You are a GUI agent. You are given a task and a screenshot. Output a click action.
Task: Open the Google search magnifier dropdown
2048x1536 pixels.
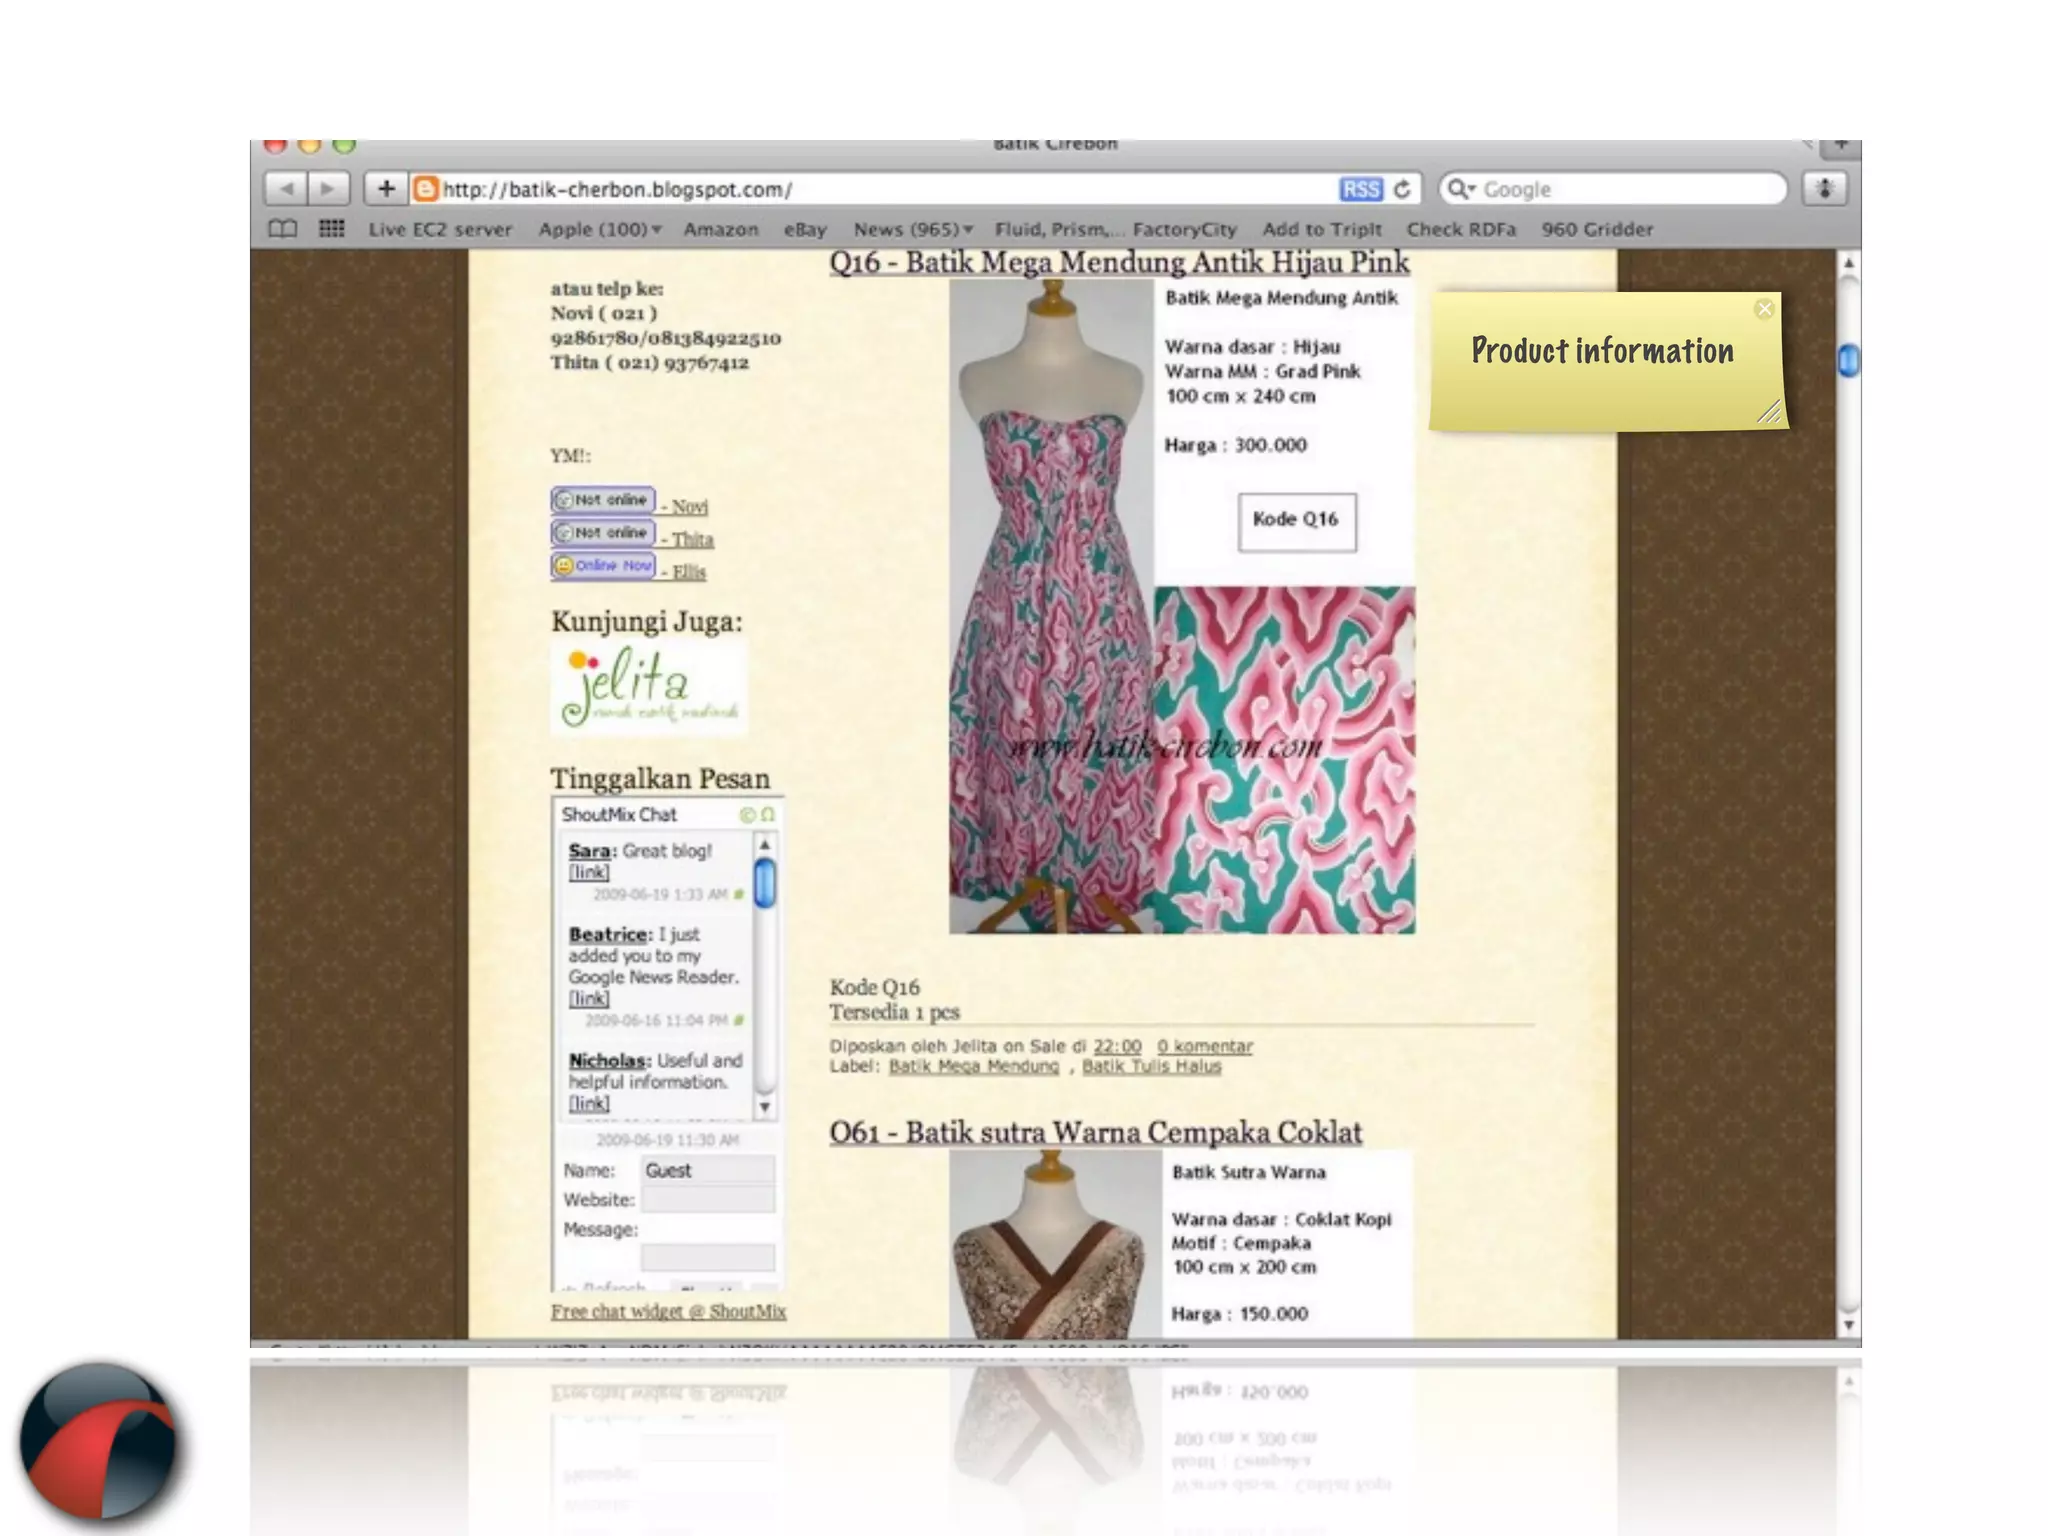tap(1462, 189)
